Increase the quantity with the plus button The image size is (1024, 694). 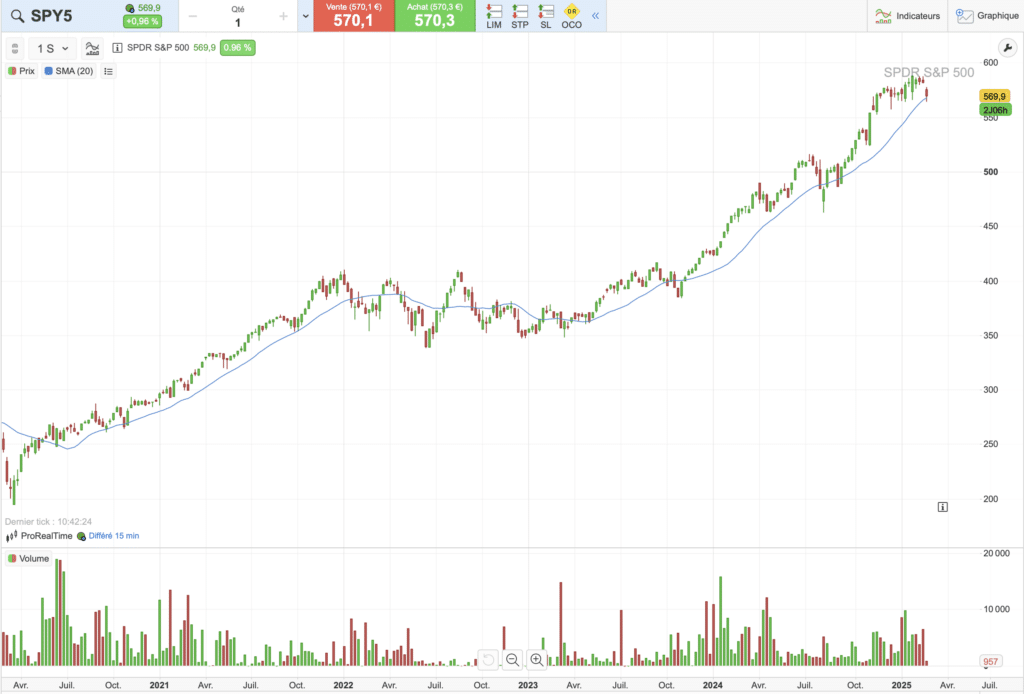tap(283, 16)
